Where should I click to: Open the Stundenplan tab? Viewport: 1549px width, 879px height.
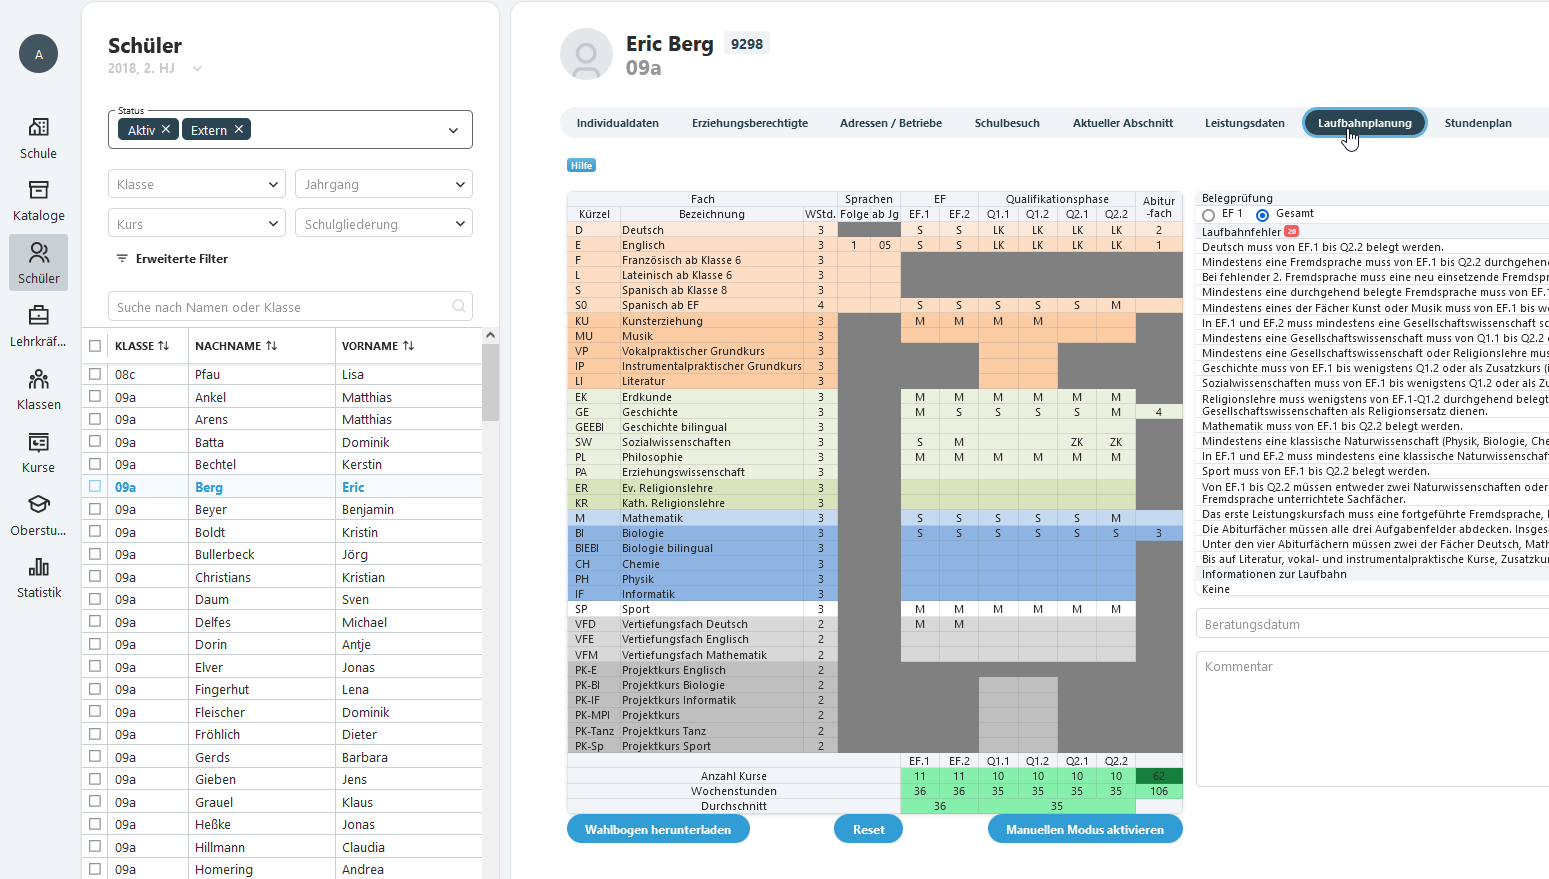click(1478, 123)
